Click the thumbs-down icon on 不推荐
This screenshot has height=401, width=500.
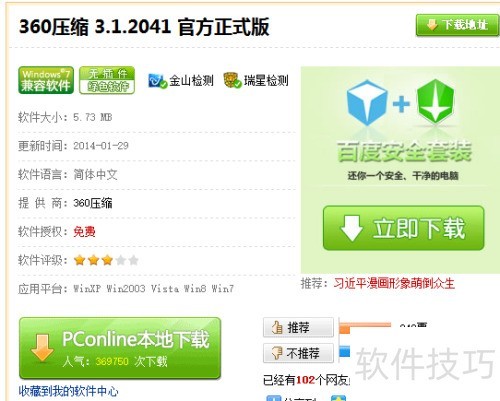[277, 353]
